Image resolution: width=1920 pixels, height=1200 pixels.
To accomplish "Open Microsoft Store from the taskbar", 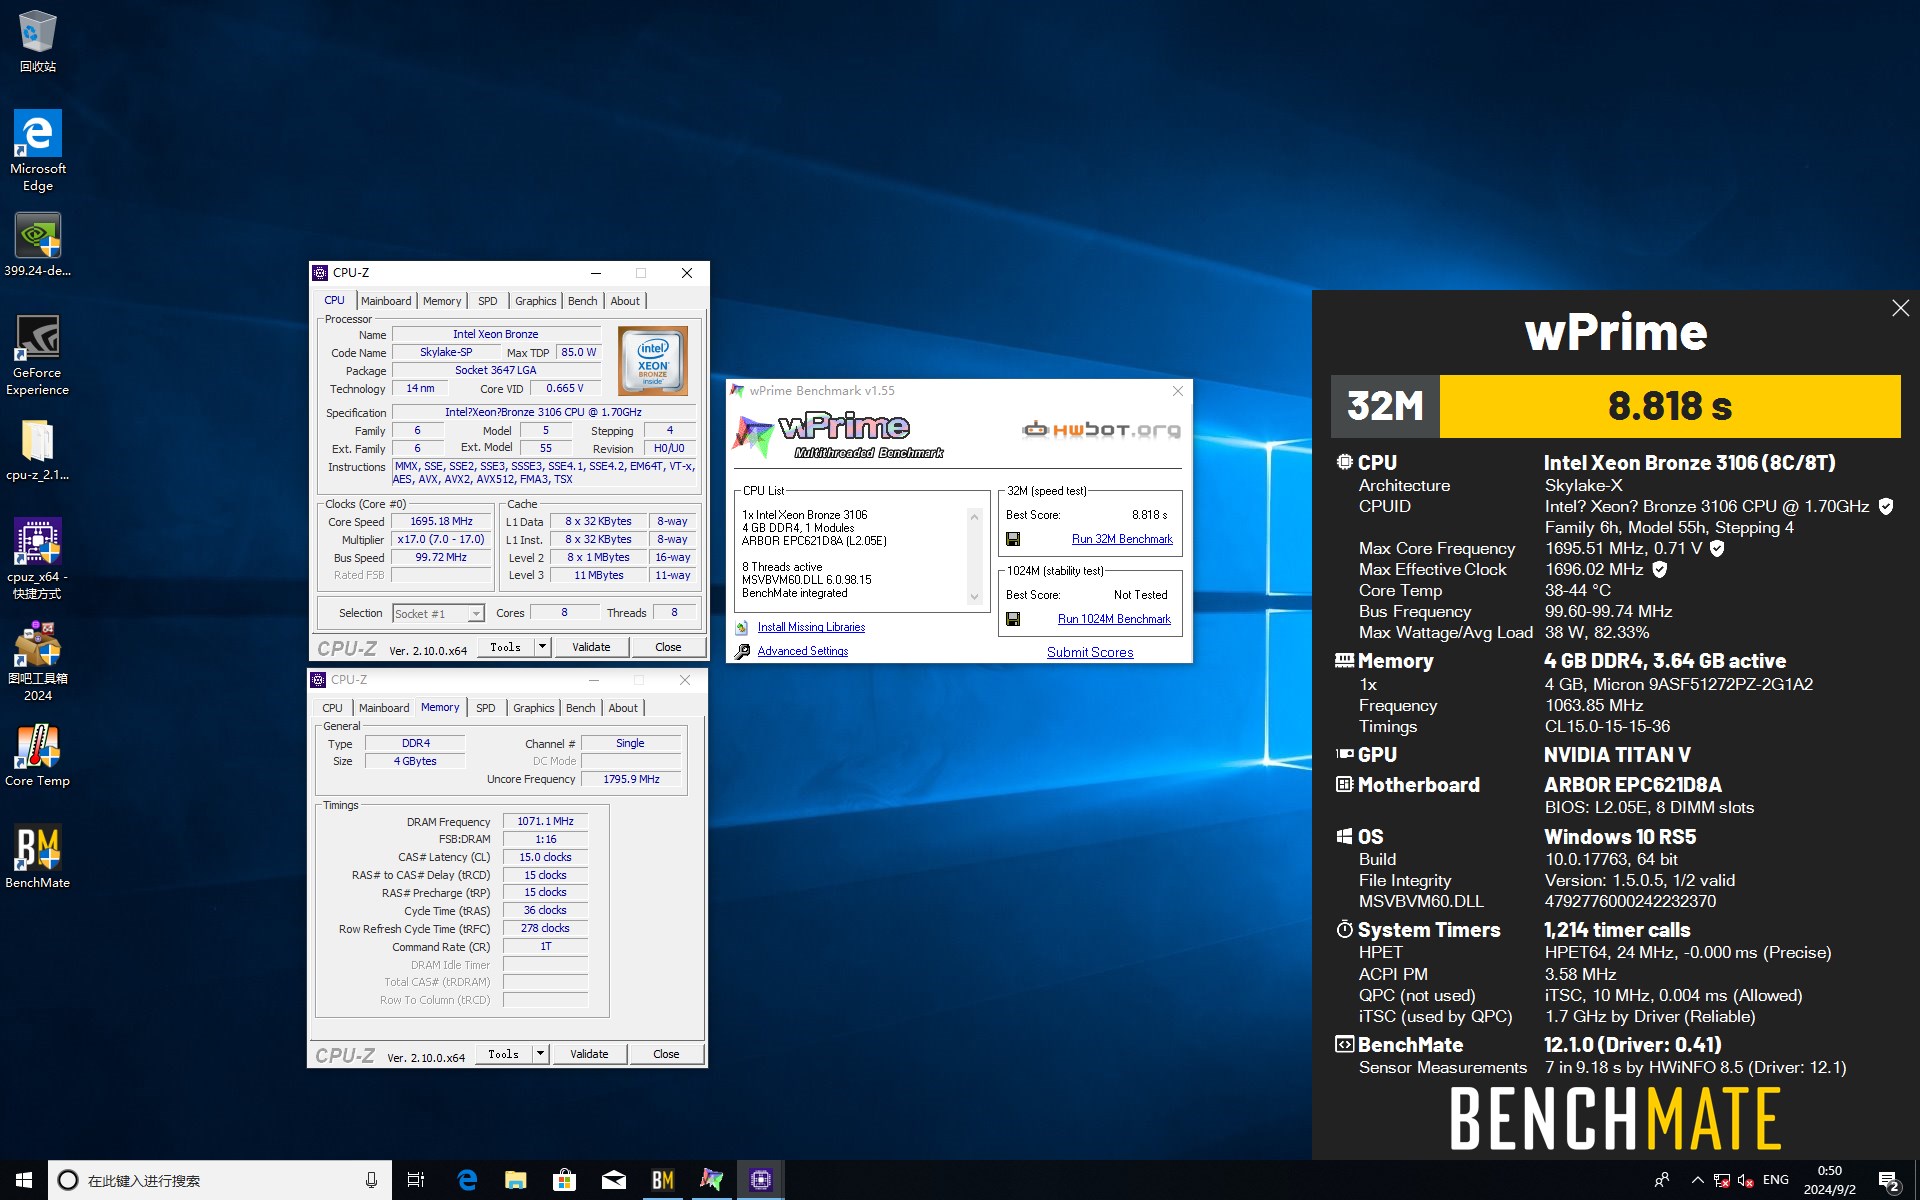I will tap(564, 1180).
